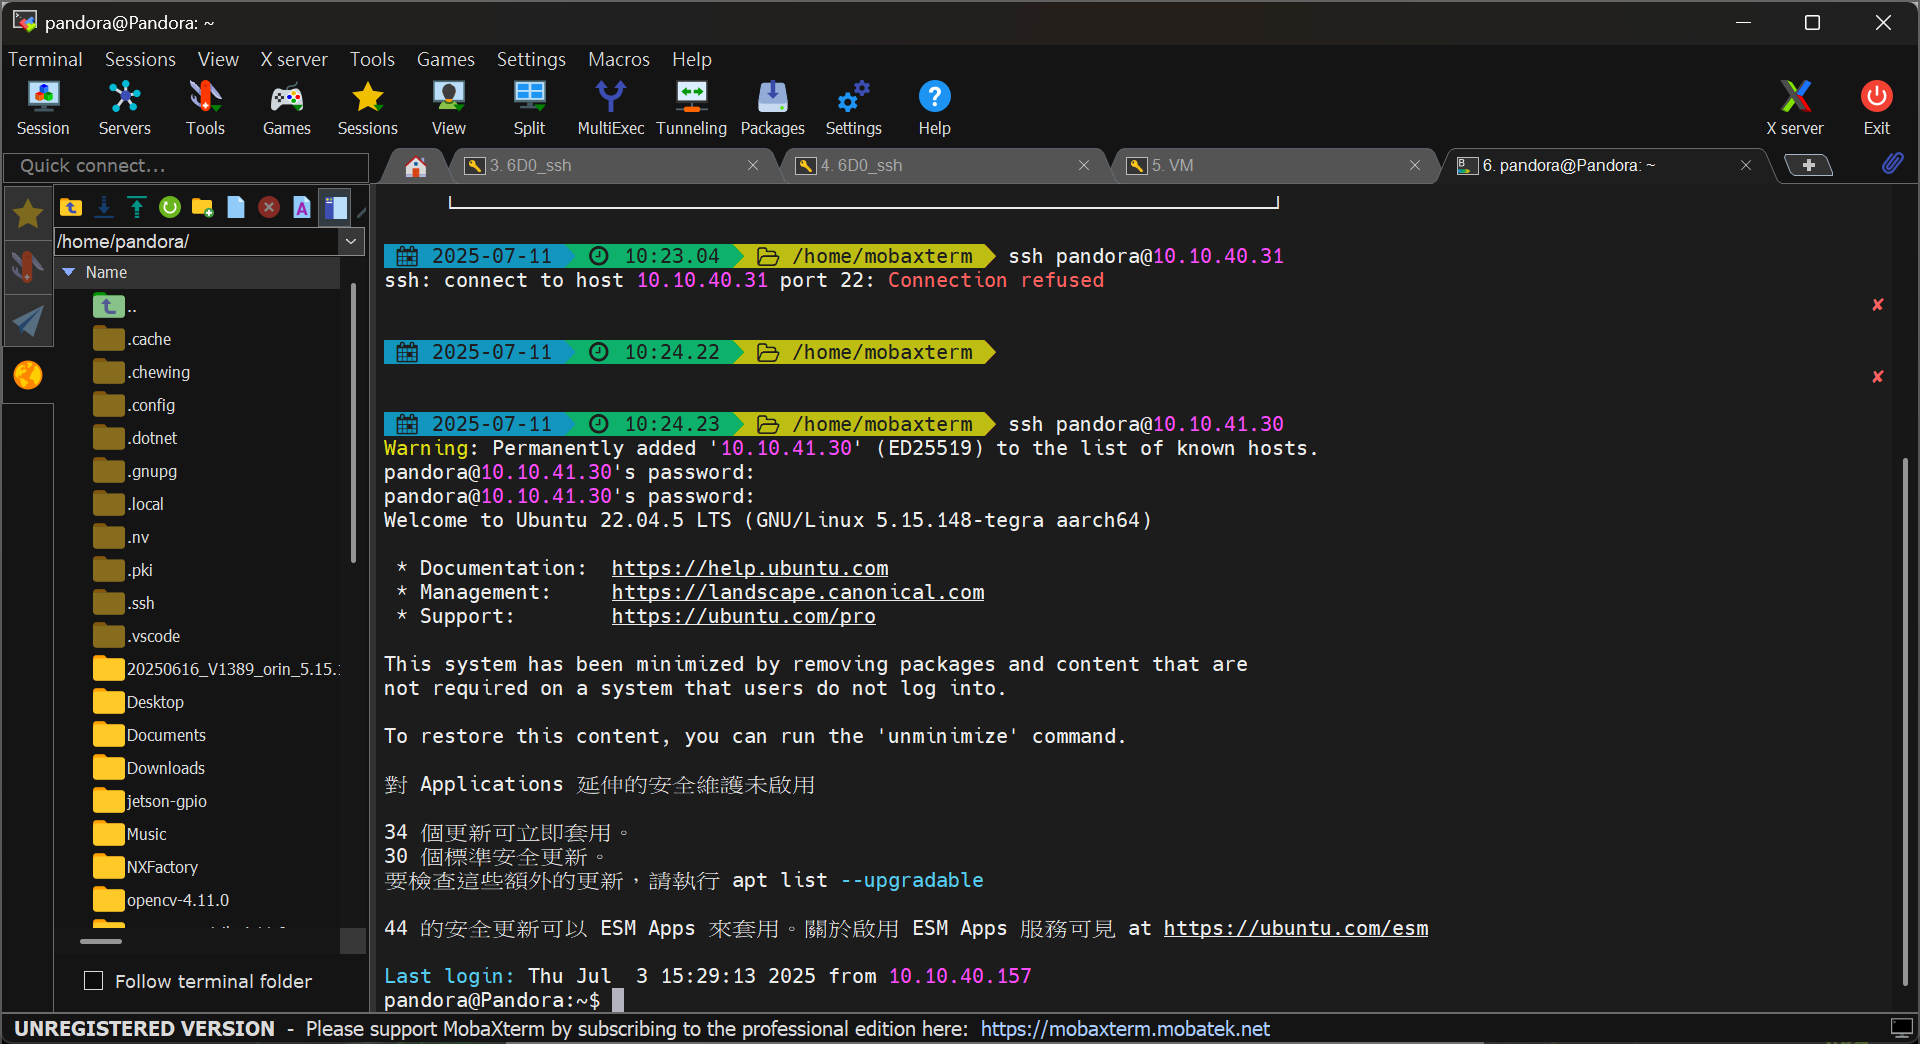The width and height of the screenshot is (1920, 1044).
Task: Toggle sort order on the Name column header
Action: (106, 272)
